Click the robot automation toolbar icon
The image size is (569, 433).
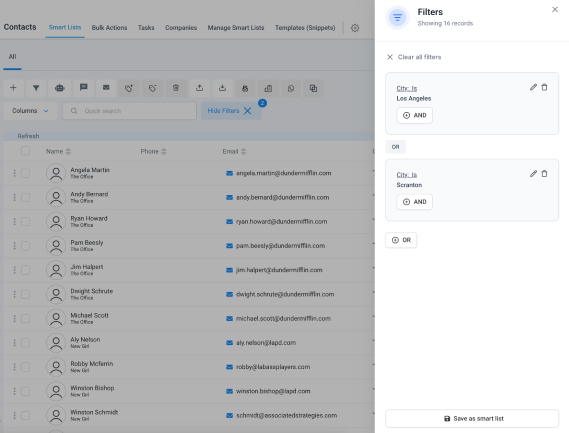point(60,88)
